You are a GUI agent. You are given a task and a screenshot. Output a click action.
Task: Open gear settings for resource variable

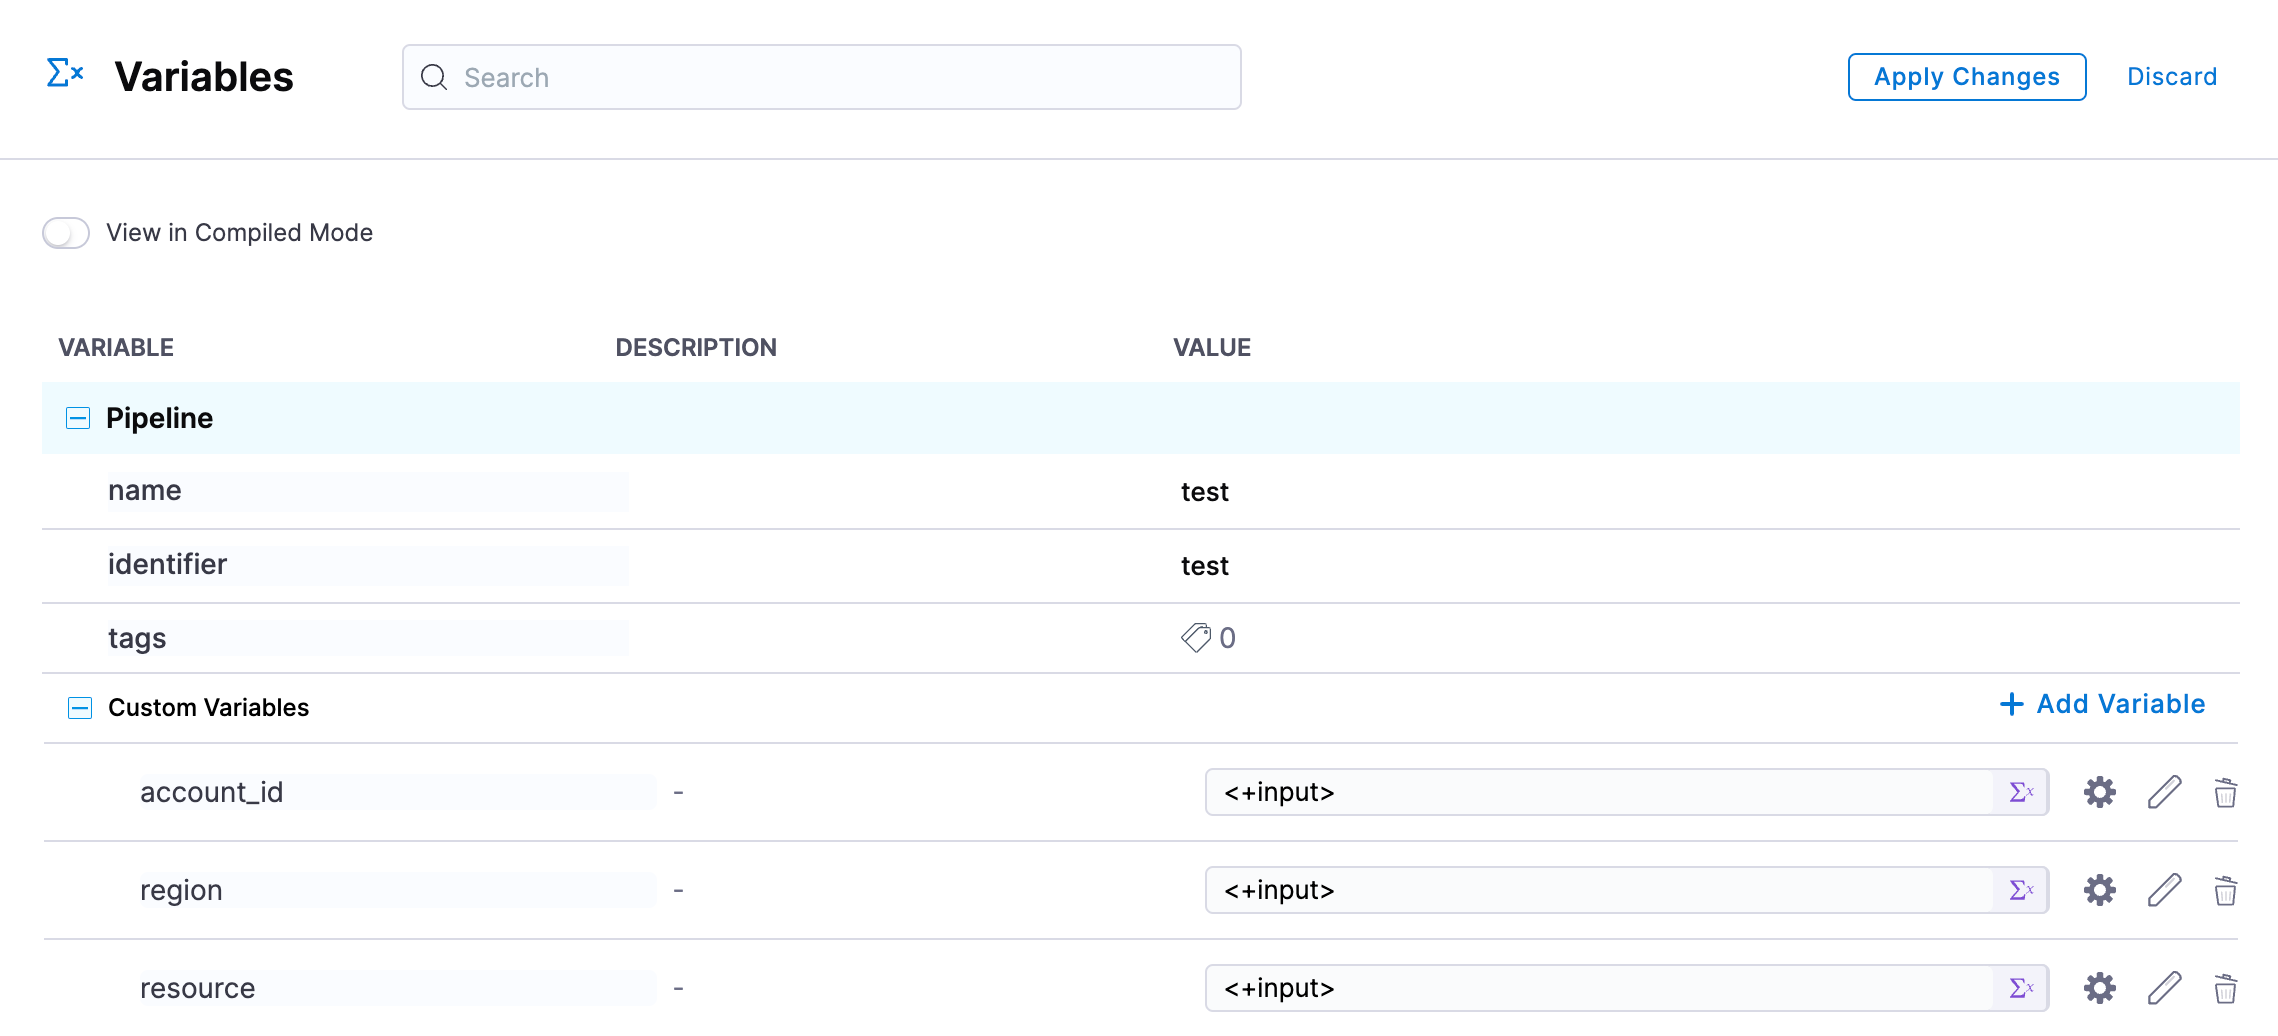click(x=2099, y=988)
